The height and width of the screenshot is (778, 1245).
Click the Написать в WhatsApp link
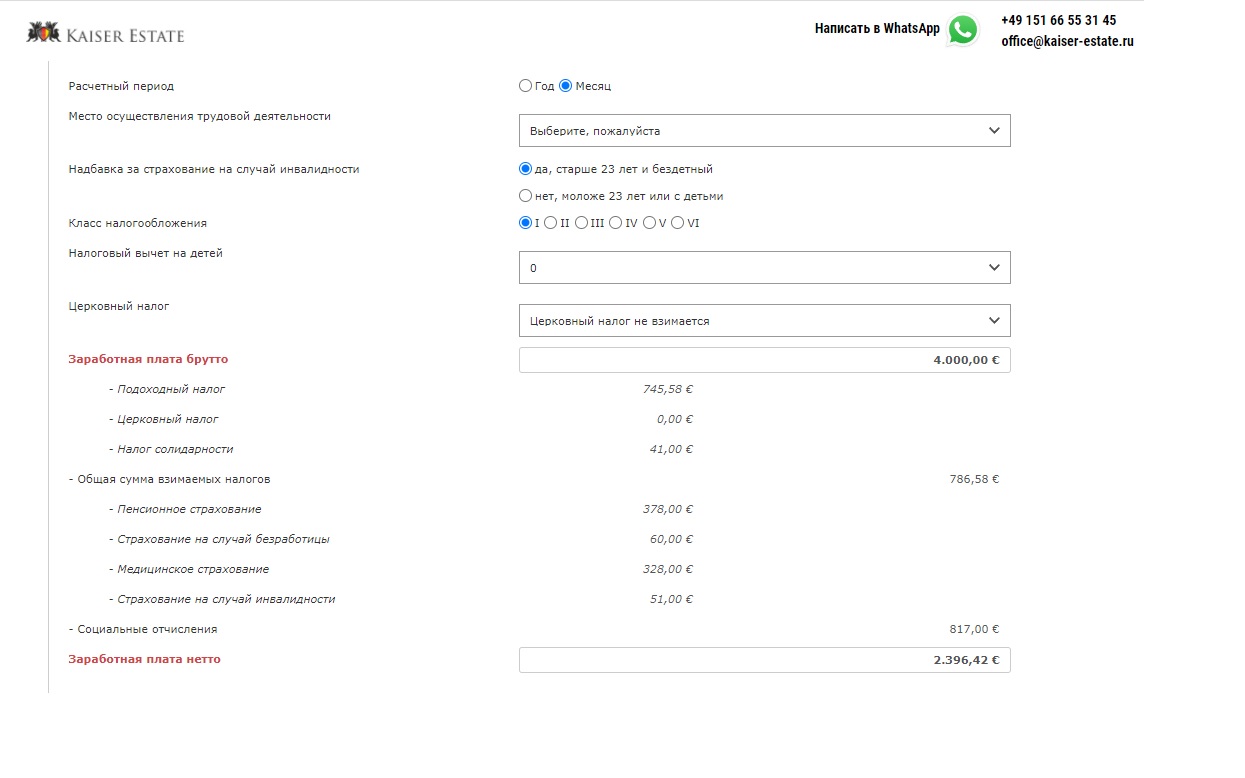[876, 29]
